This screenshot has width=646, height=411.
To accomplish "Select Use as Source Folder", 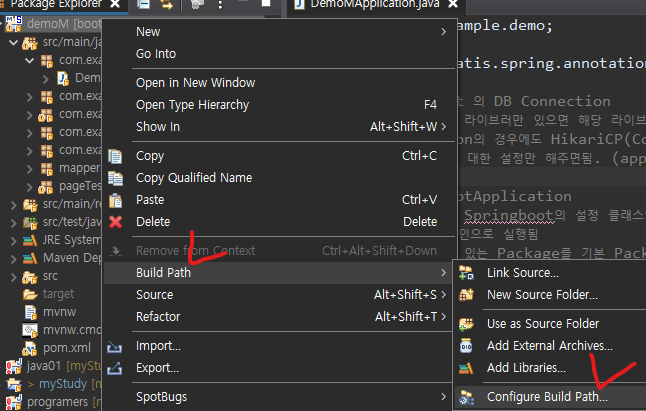I will (550, 324).
